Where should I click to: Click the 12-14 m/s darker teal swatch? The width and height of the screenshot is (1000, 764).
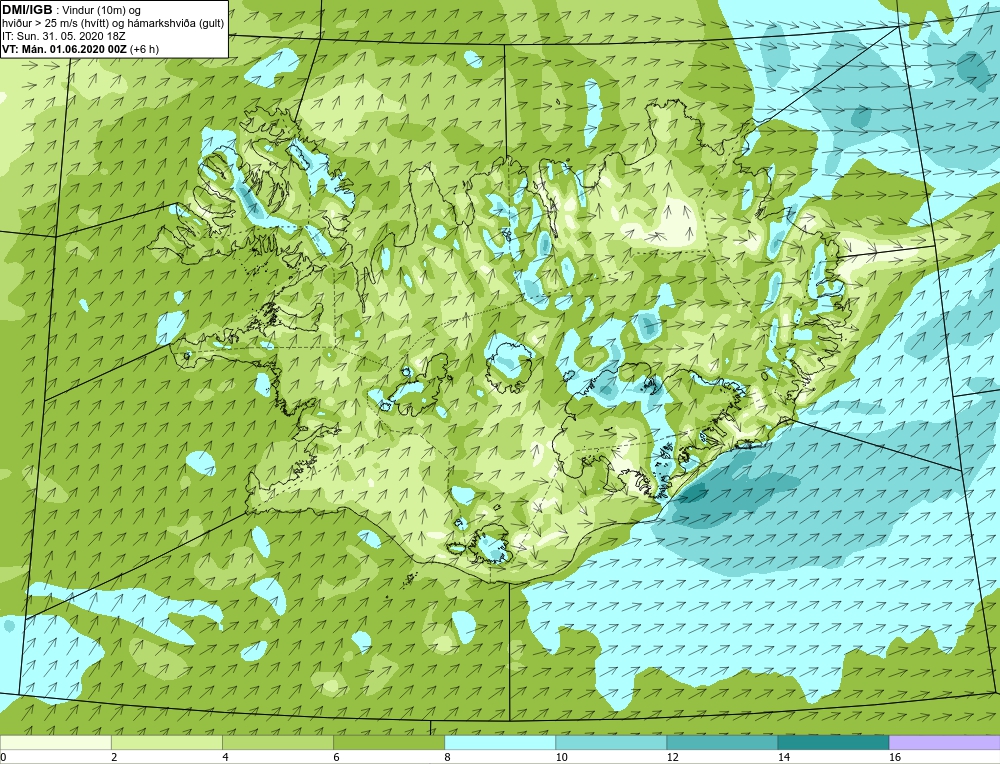722,742
